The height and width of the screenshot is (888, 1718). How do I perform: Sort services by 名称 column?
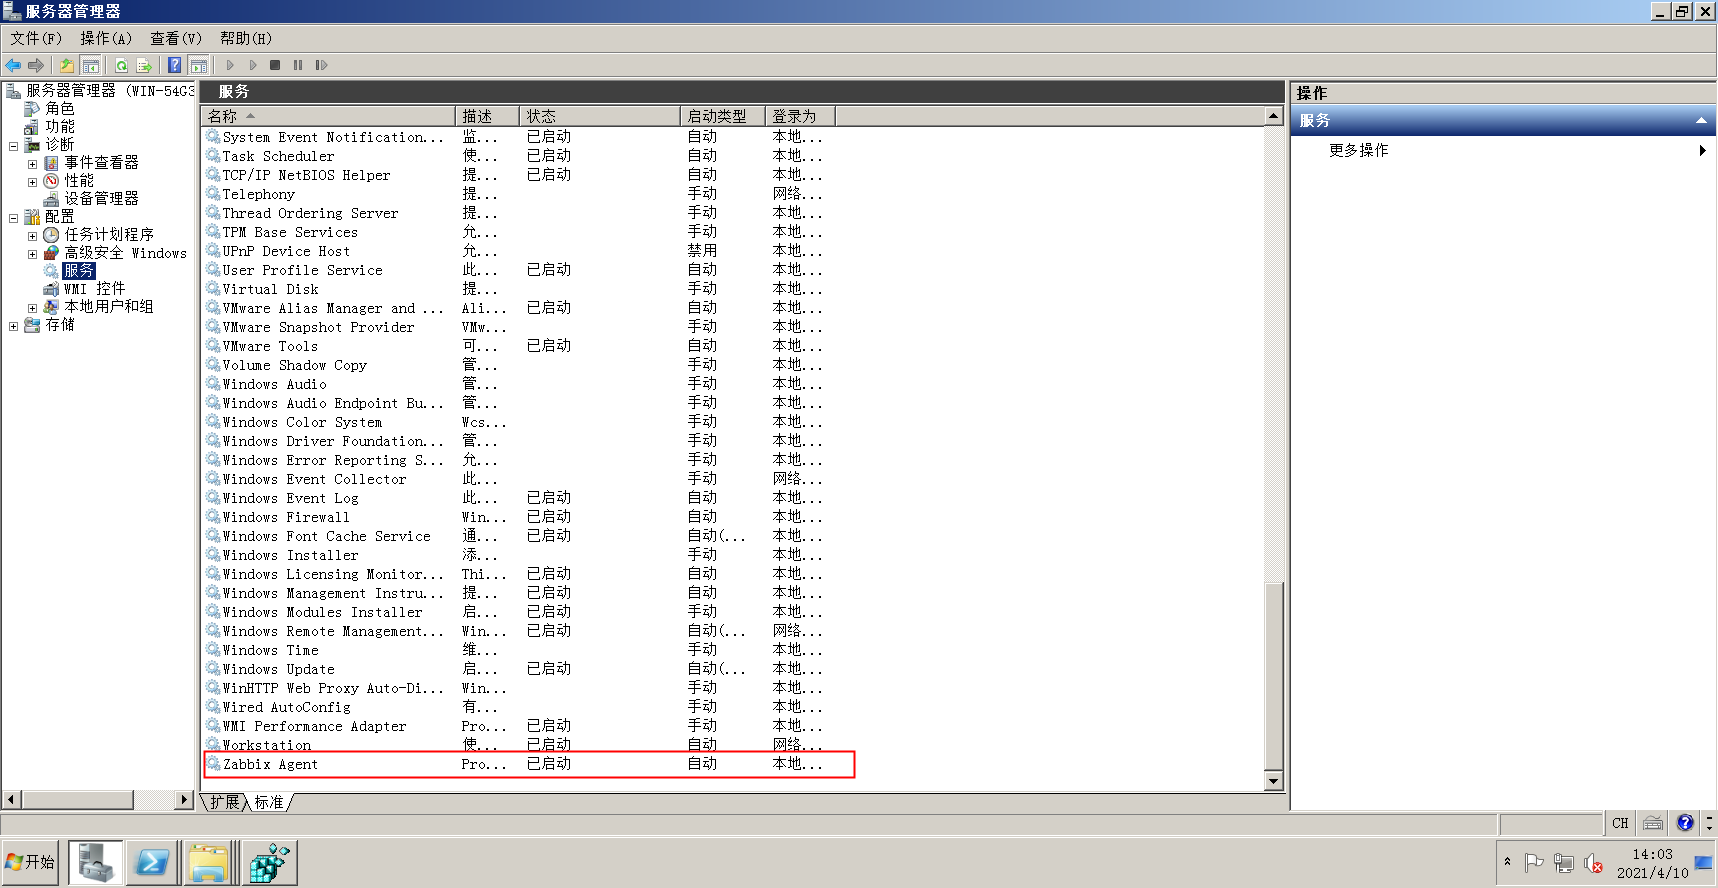(328, 116)
